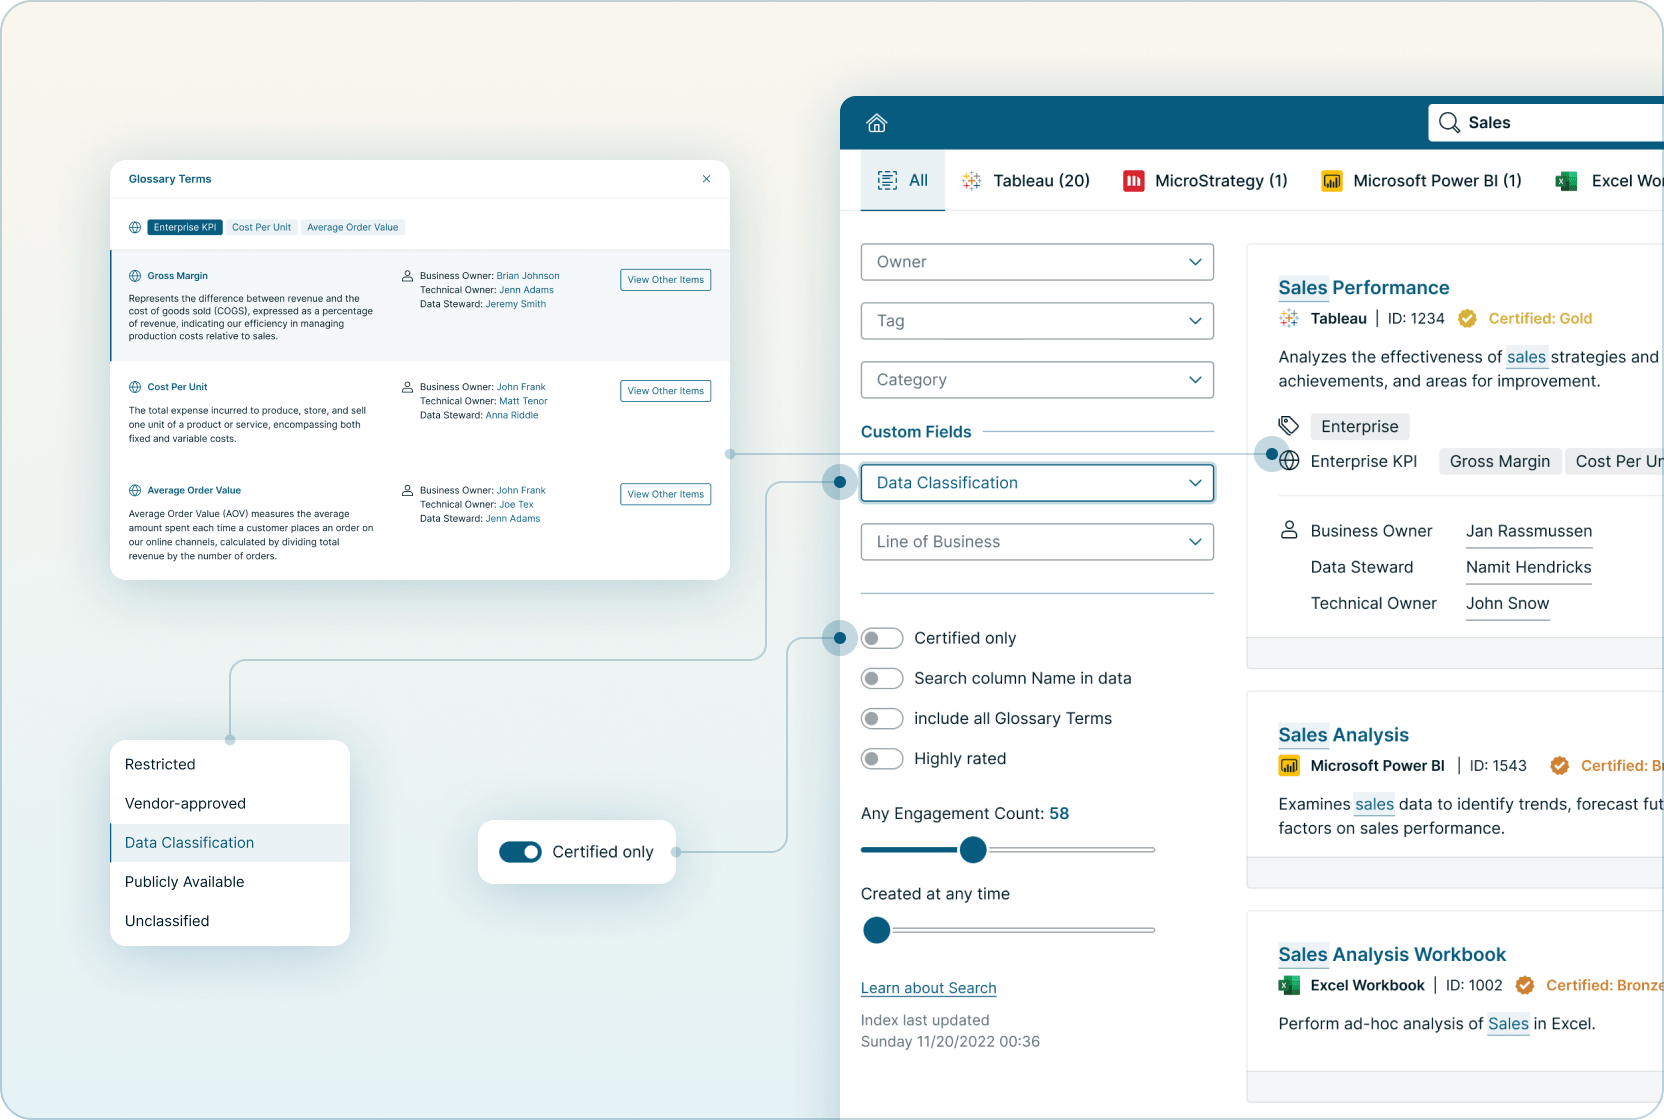Image resolution: width=1664 pixels, height=1120 pixels.
Task: Choose Vendor-approved option
Action: click(x=230, y=803)
